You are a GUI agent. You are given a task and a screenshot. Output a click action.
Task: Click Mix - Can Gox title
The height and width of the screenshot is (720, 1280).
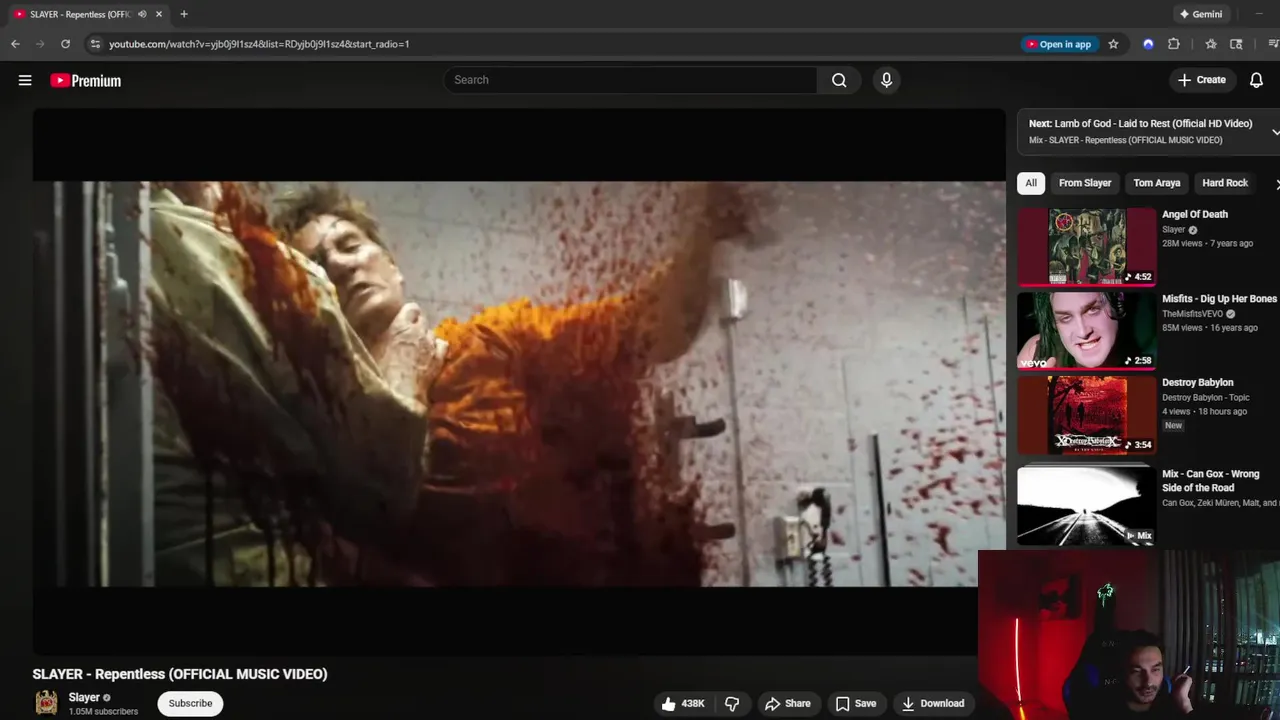point(1211,481)
